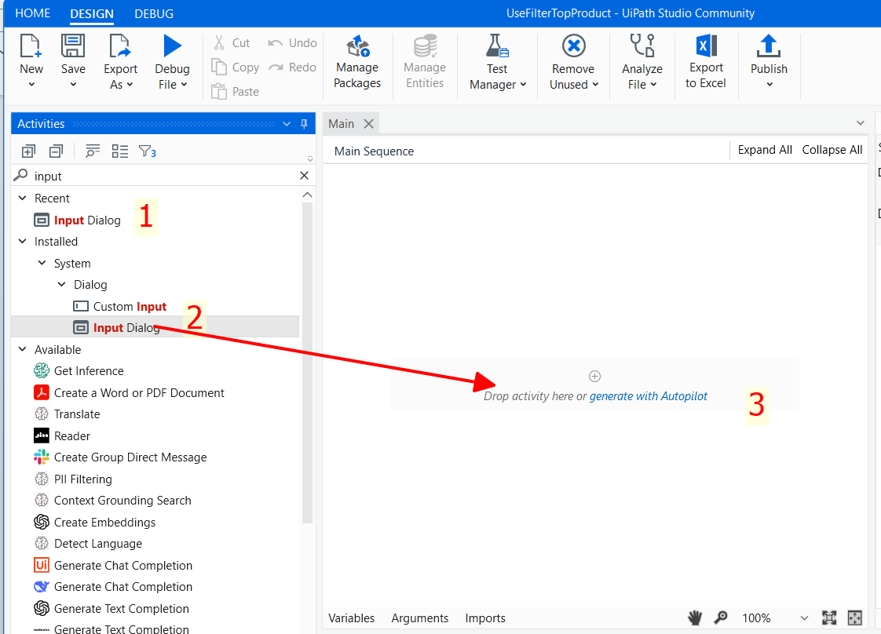This screenshot has height=634, width=881.
Task: Collapse the System node
Action: click(x=42, y=263)
